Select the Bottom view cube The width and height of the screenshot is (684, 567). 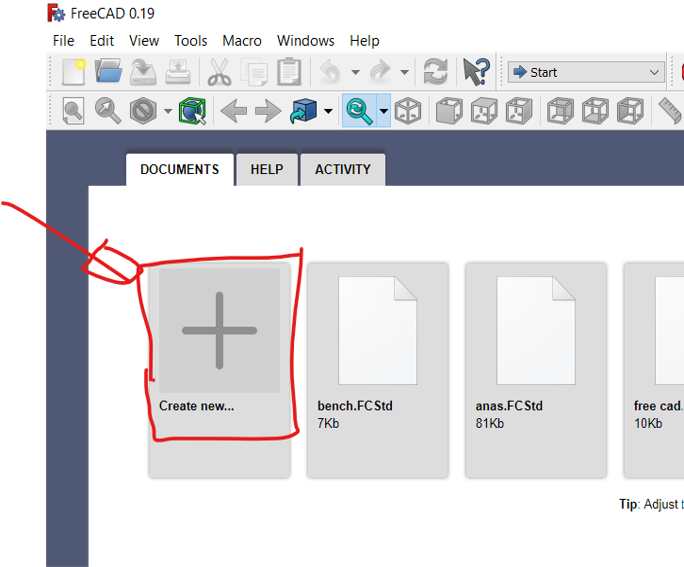(x=595, y=111)
